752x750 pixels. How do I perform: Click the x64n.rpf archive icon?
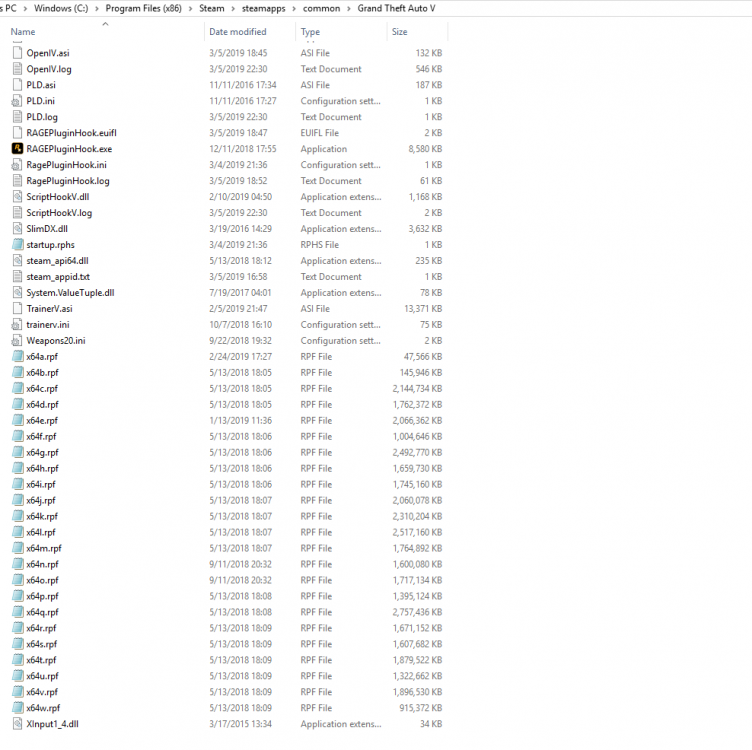click(x=17, y=564)
